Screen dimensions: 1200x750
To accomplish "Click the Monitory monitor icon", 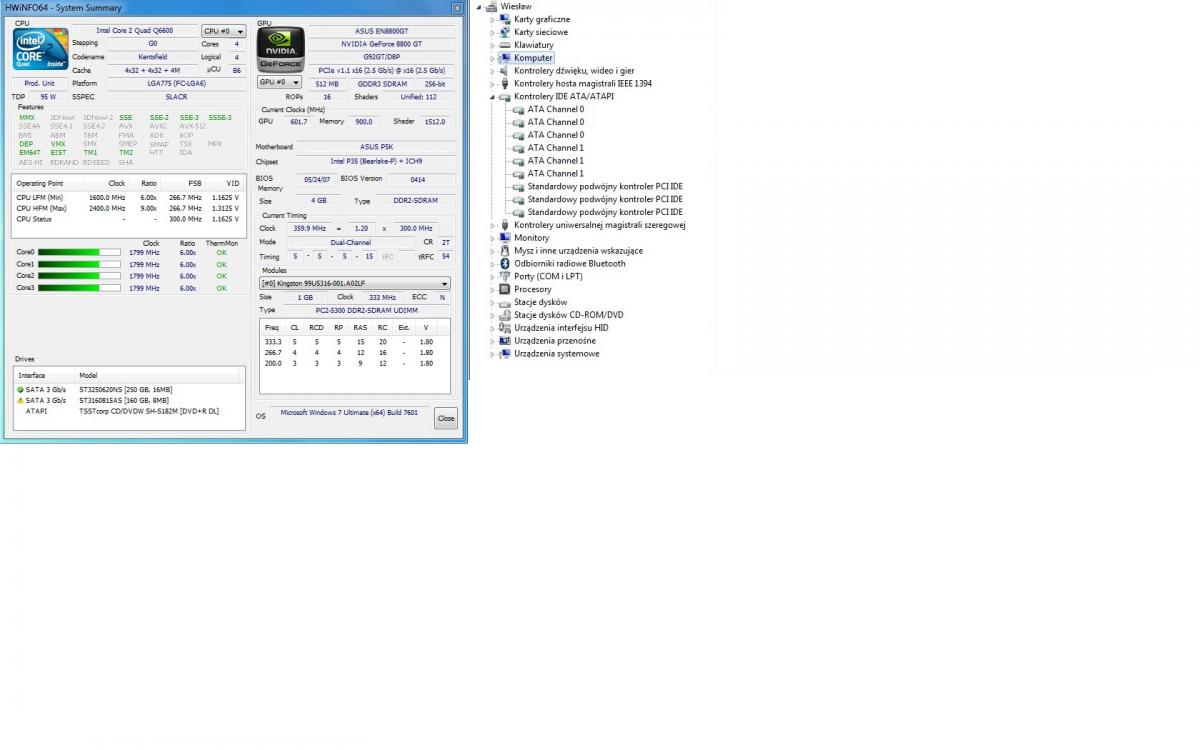I will pyautogui.click(x=505, y=238).
